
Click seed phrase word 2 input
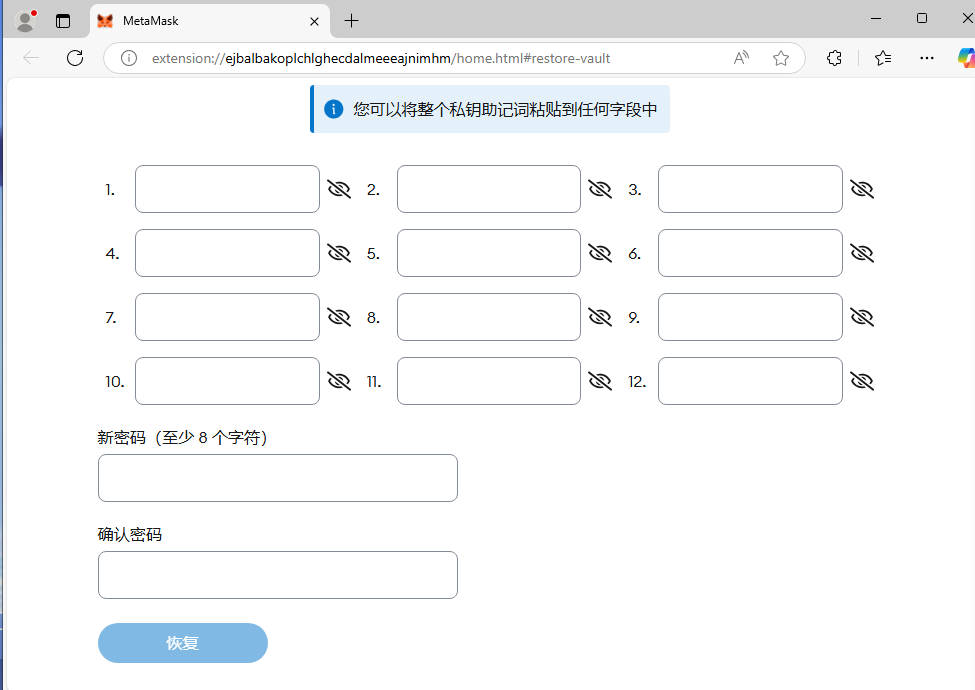pos(488,189)
